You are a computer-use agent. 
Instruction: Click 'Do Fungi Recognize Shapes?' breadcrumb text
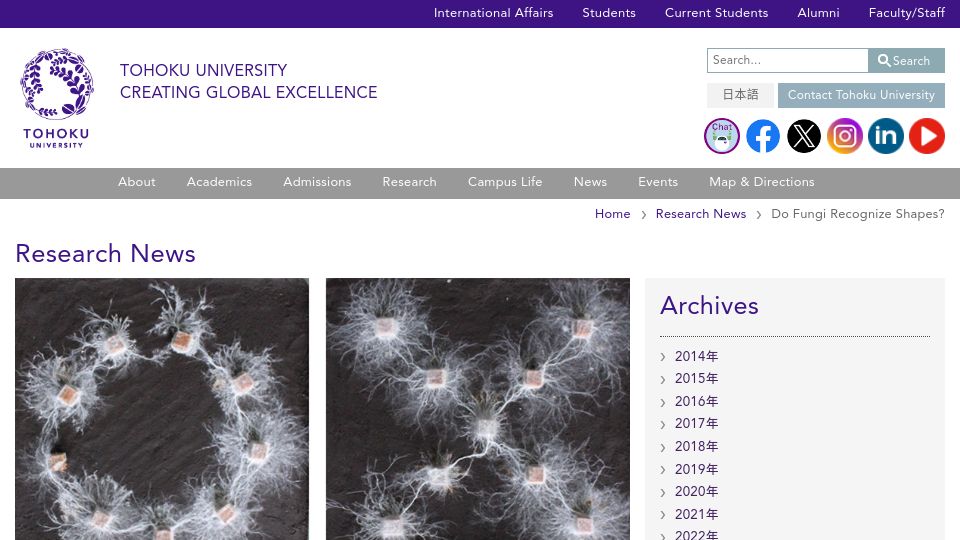pos(858,214)
